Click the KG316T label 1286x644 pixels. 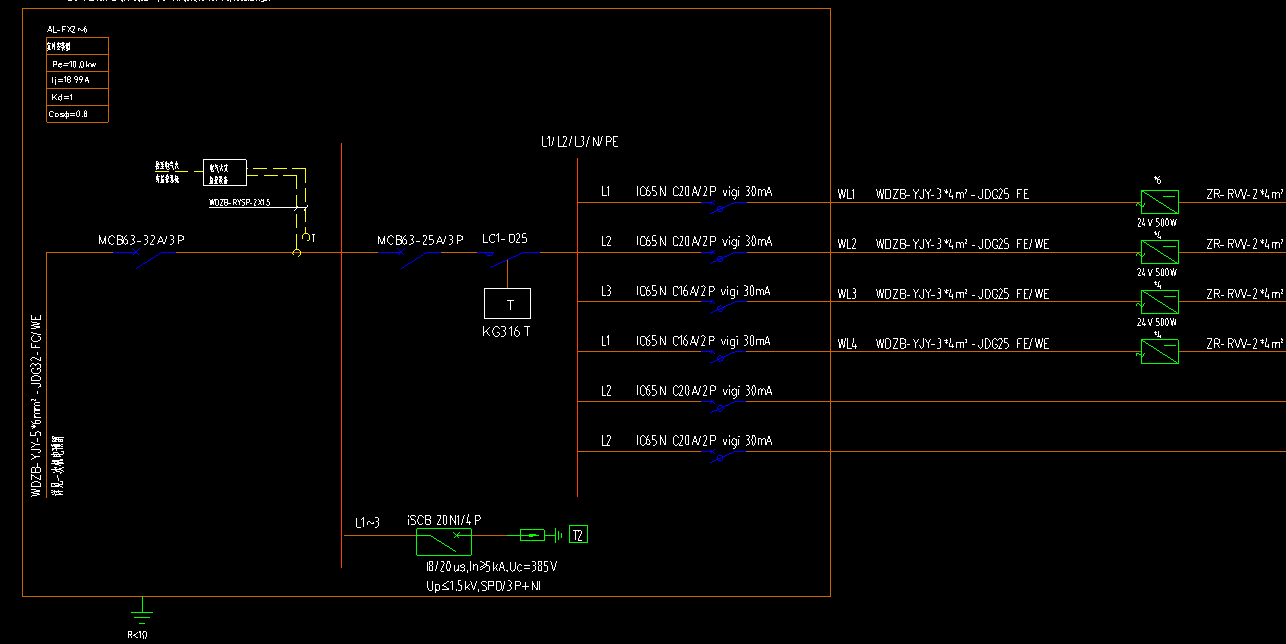point(506,331)
